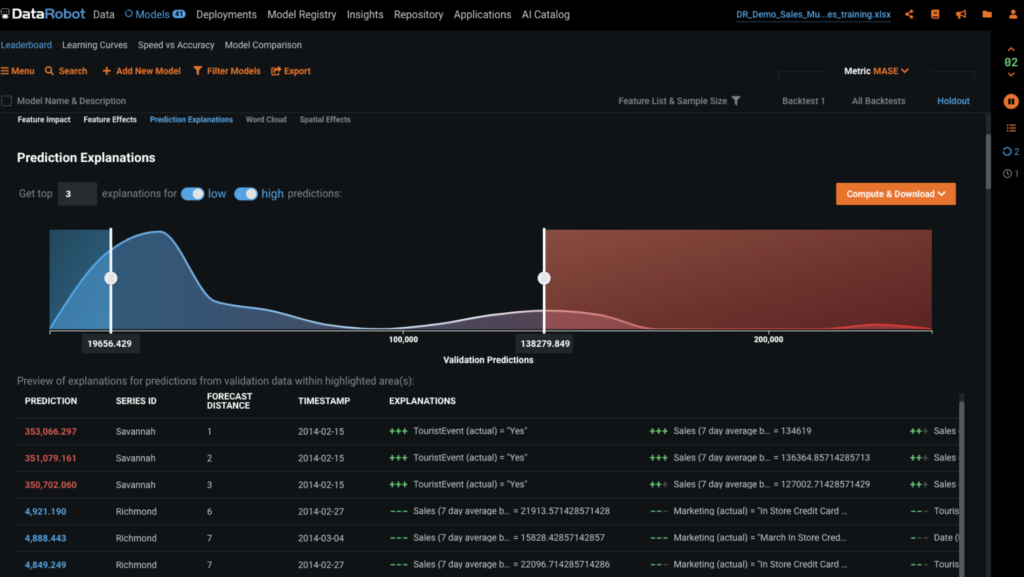
Task: Open the projects folder icon
Action: point(987,14)
